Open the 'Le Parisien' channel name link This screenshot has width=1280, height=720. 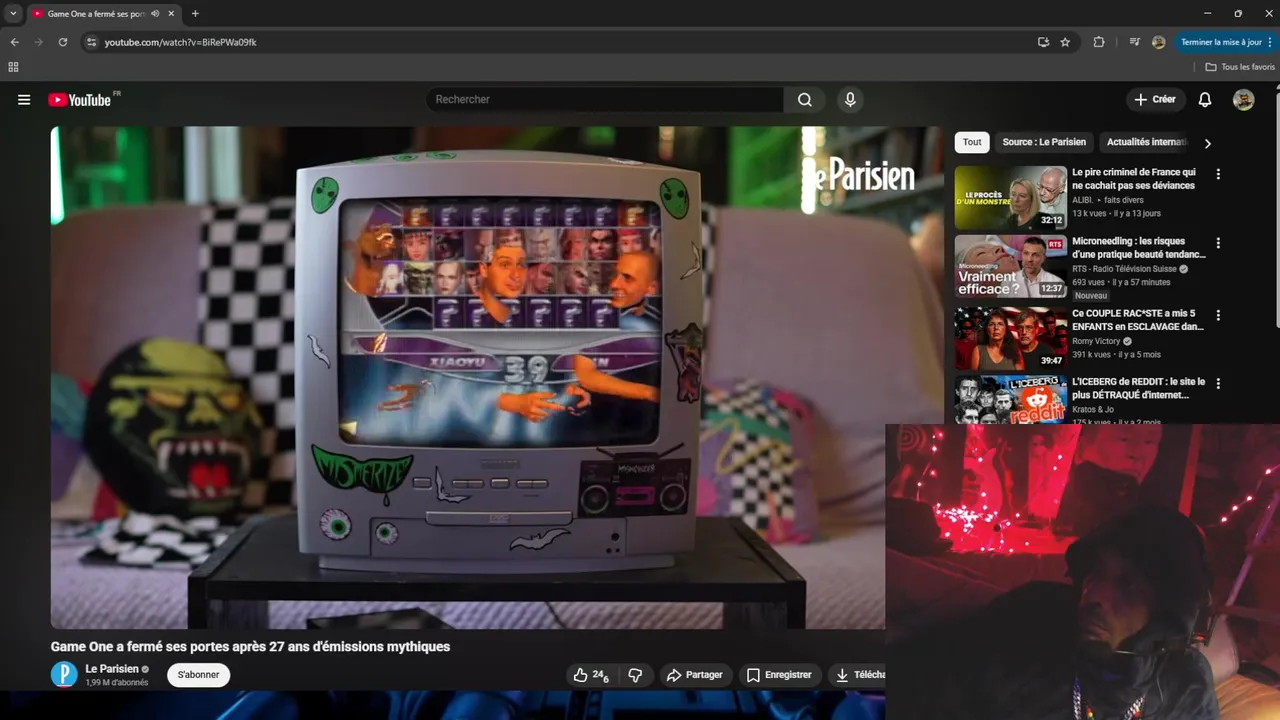112,669
